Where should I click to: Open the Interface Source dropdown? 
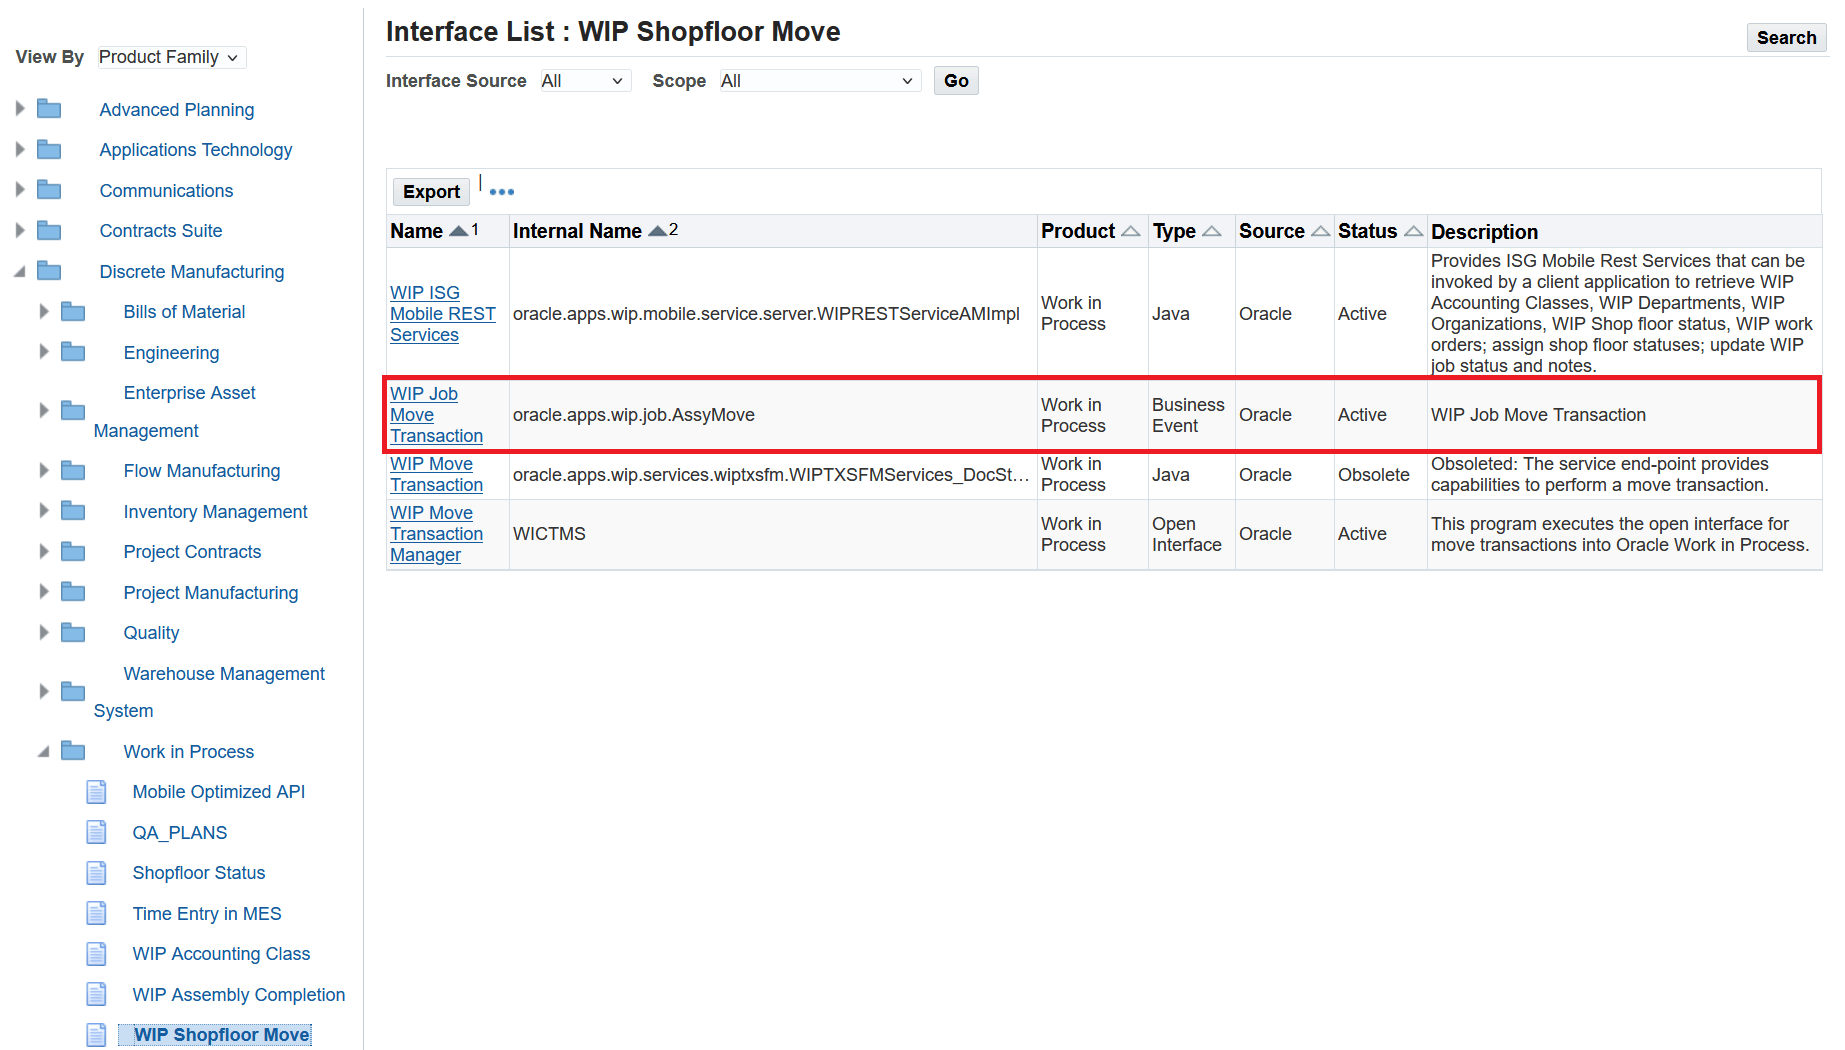pyautogui.click(x=584, y=80)
